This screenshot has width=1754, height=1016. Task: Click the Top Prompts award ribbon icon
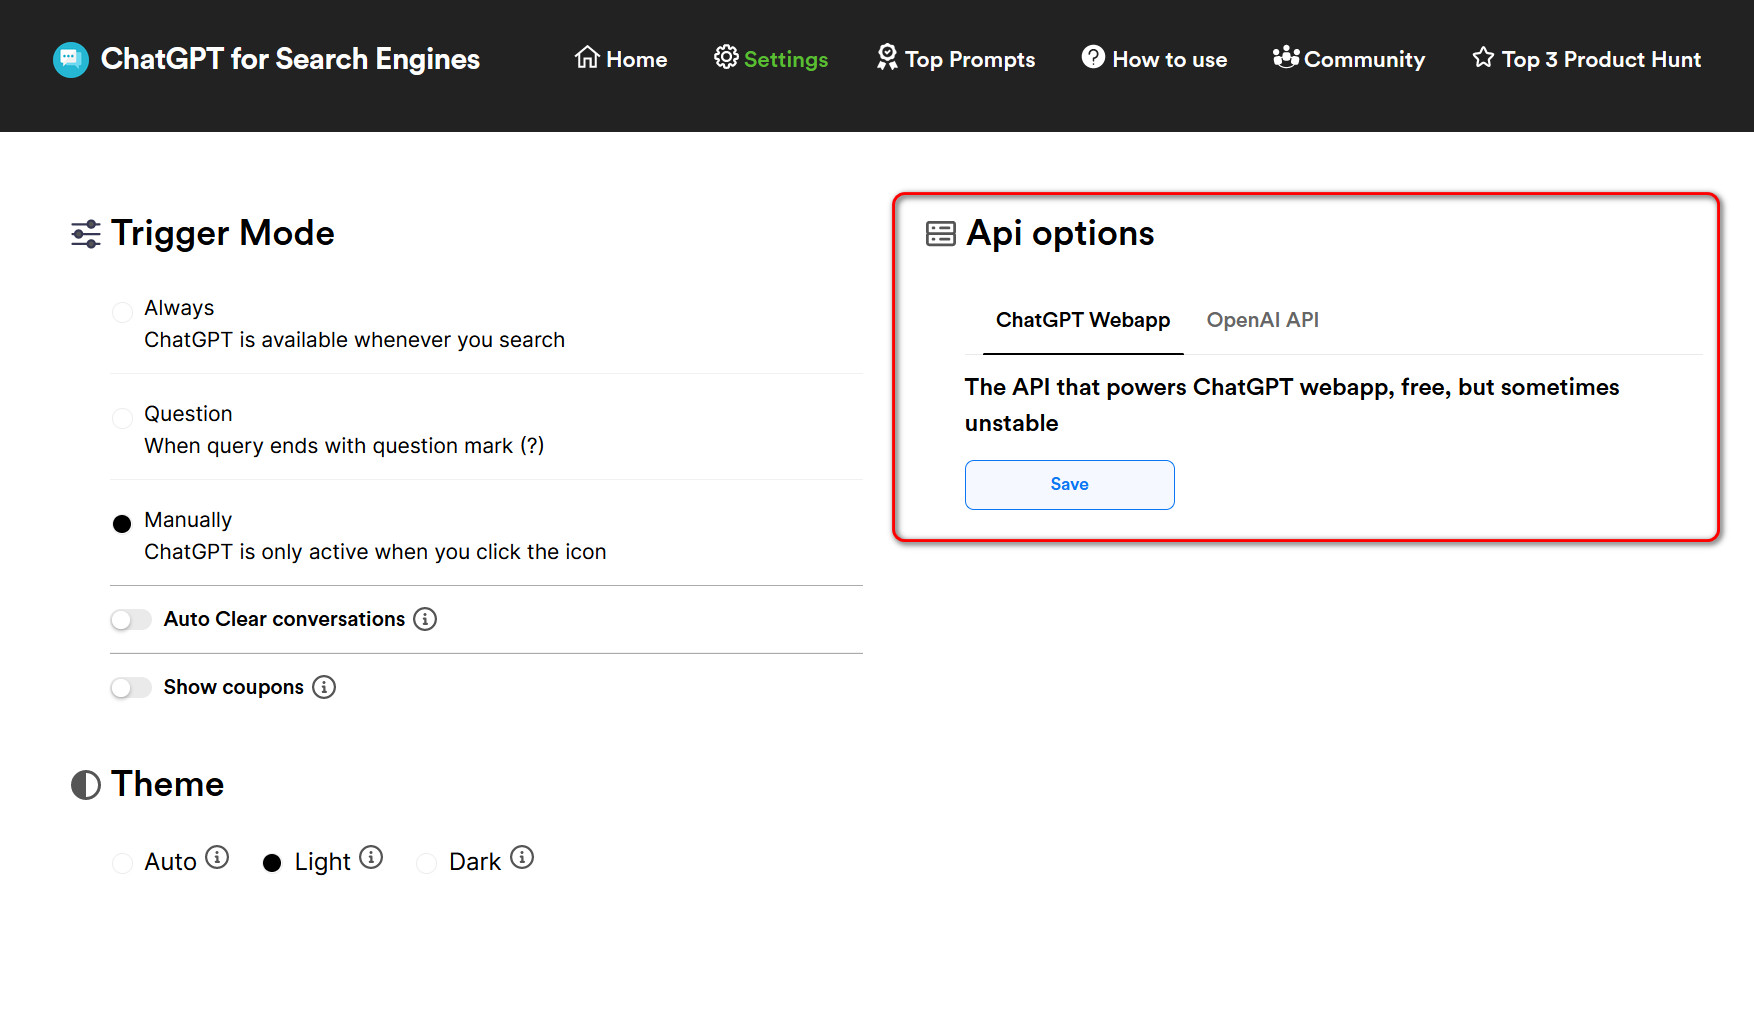(x=887, y=57)
